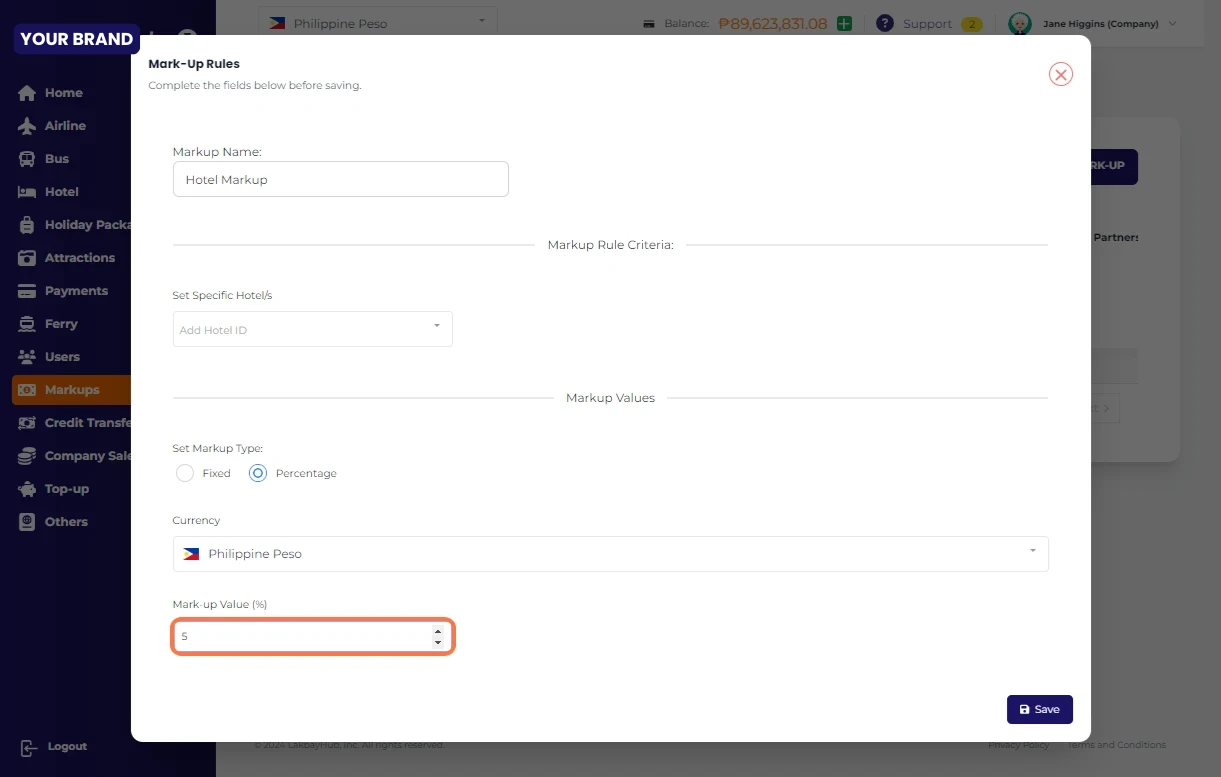This screenshot has width=1221, height=777.
Task: Increase mark-up value with up arrow
Action: click(438, 631)
